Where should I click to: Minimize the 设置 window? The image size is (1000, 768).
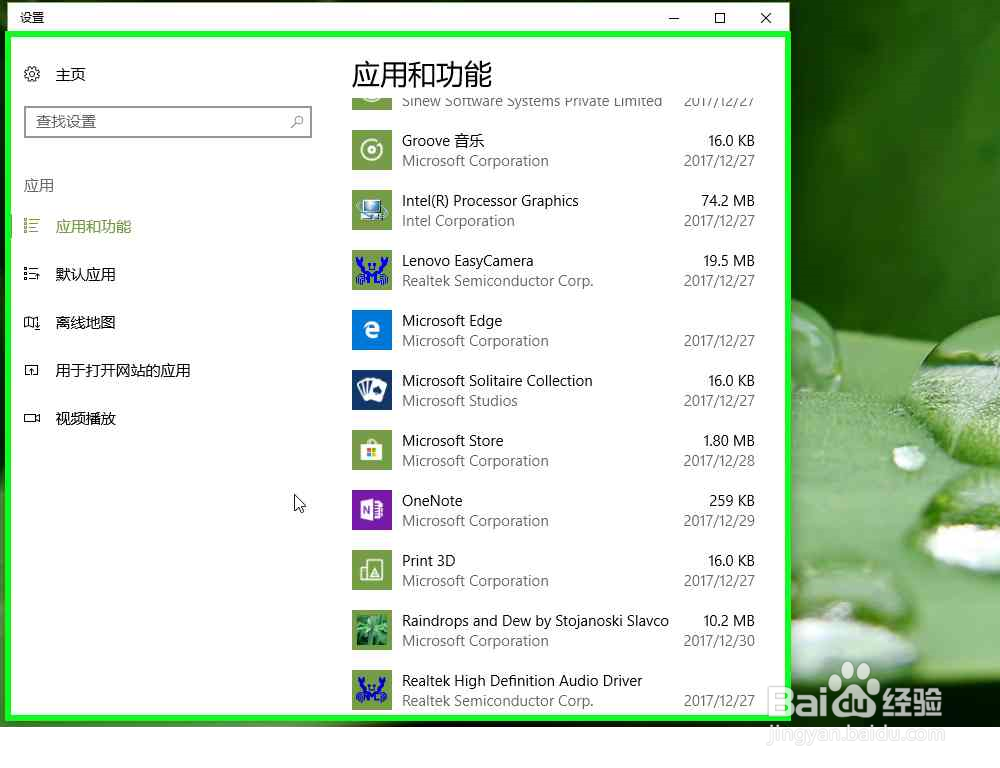click(674, 18)
